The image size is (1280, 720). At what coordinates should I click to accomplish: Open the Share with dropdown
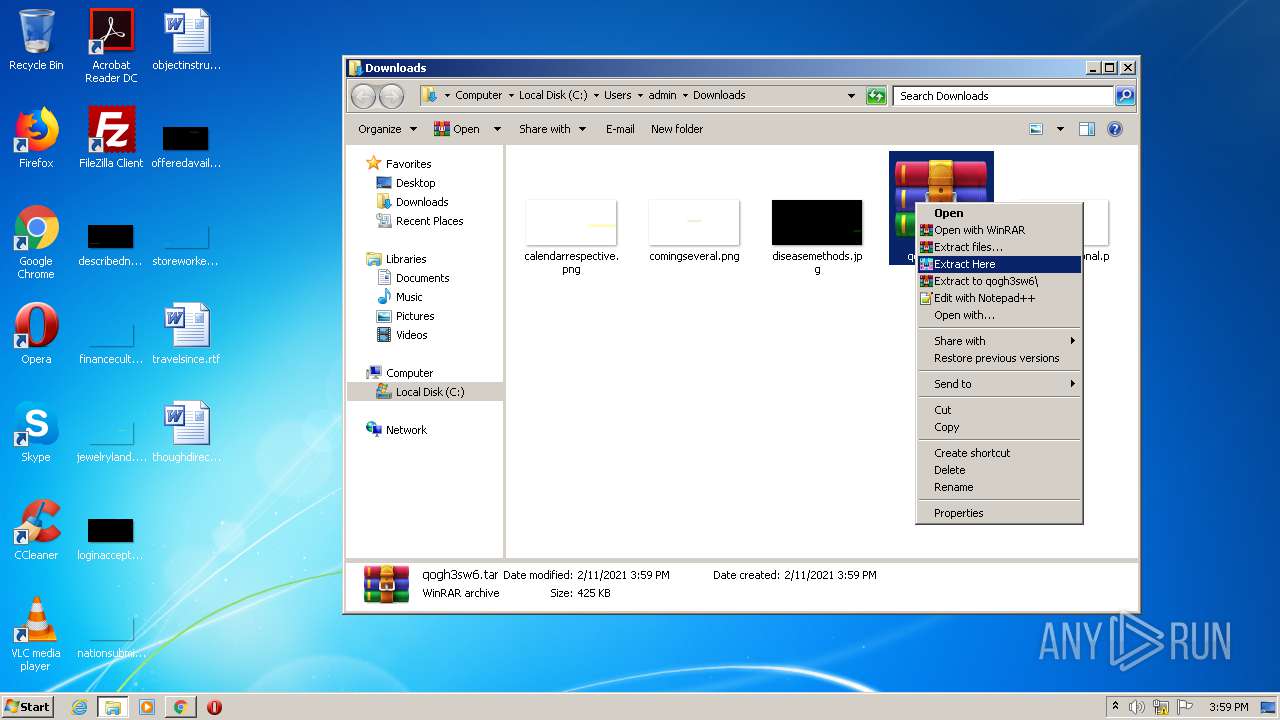551,129
